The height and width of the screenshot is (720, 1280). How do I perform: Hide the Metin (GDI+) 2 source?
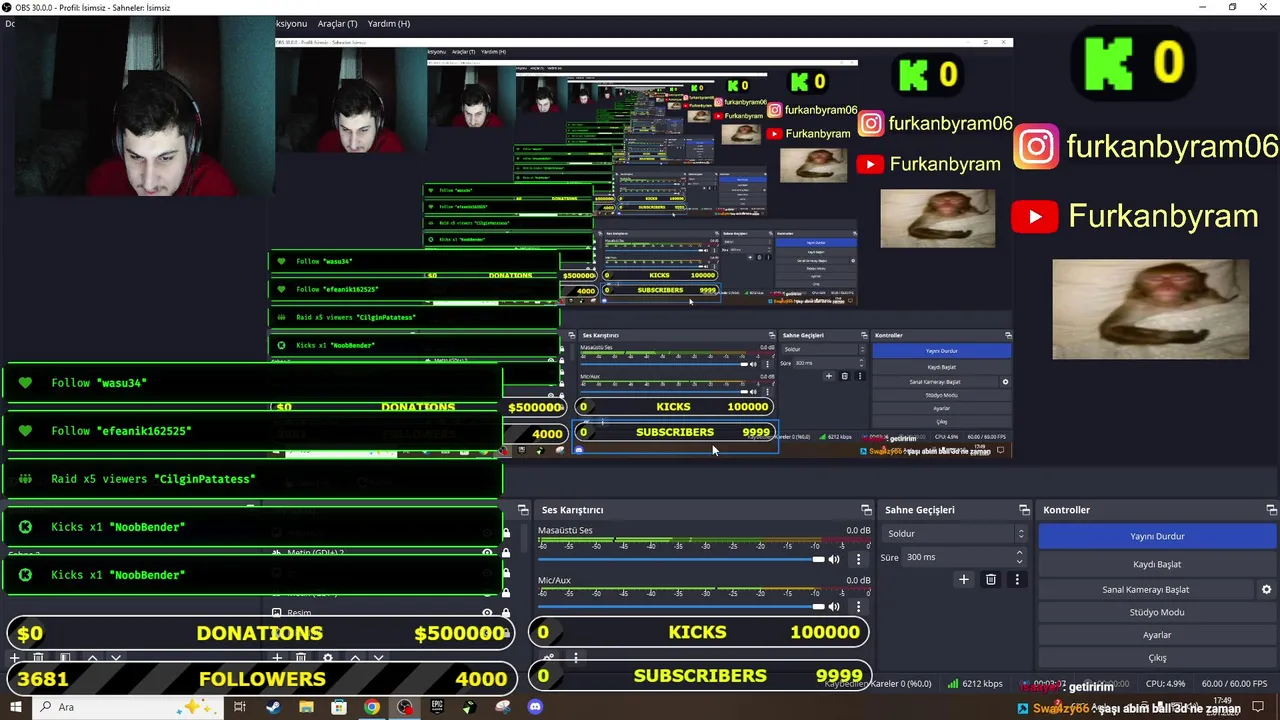tap(488, 553)
